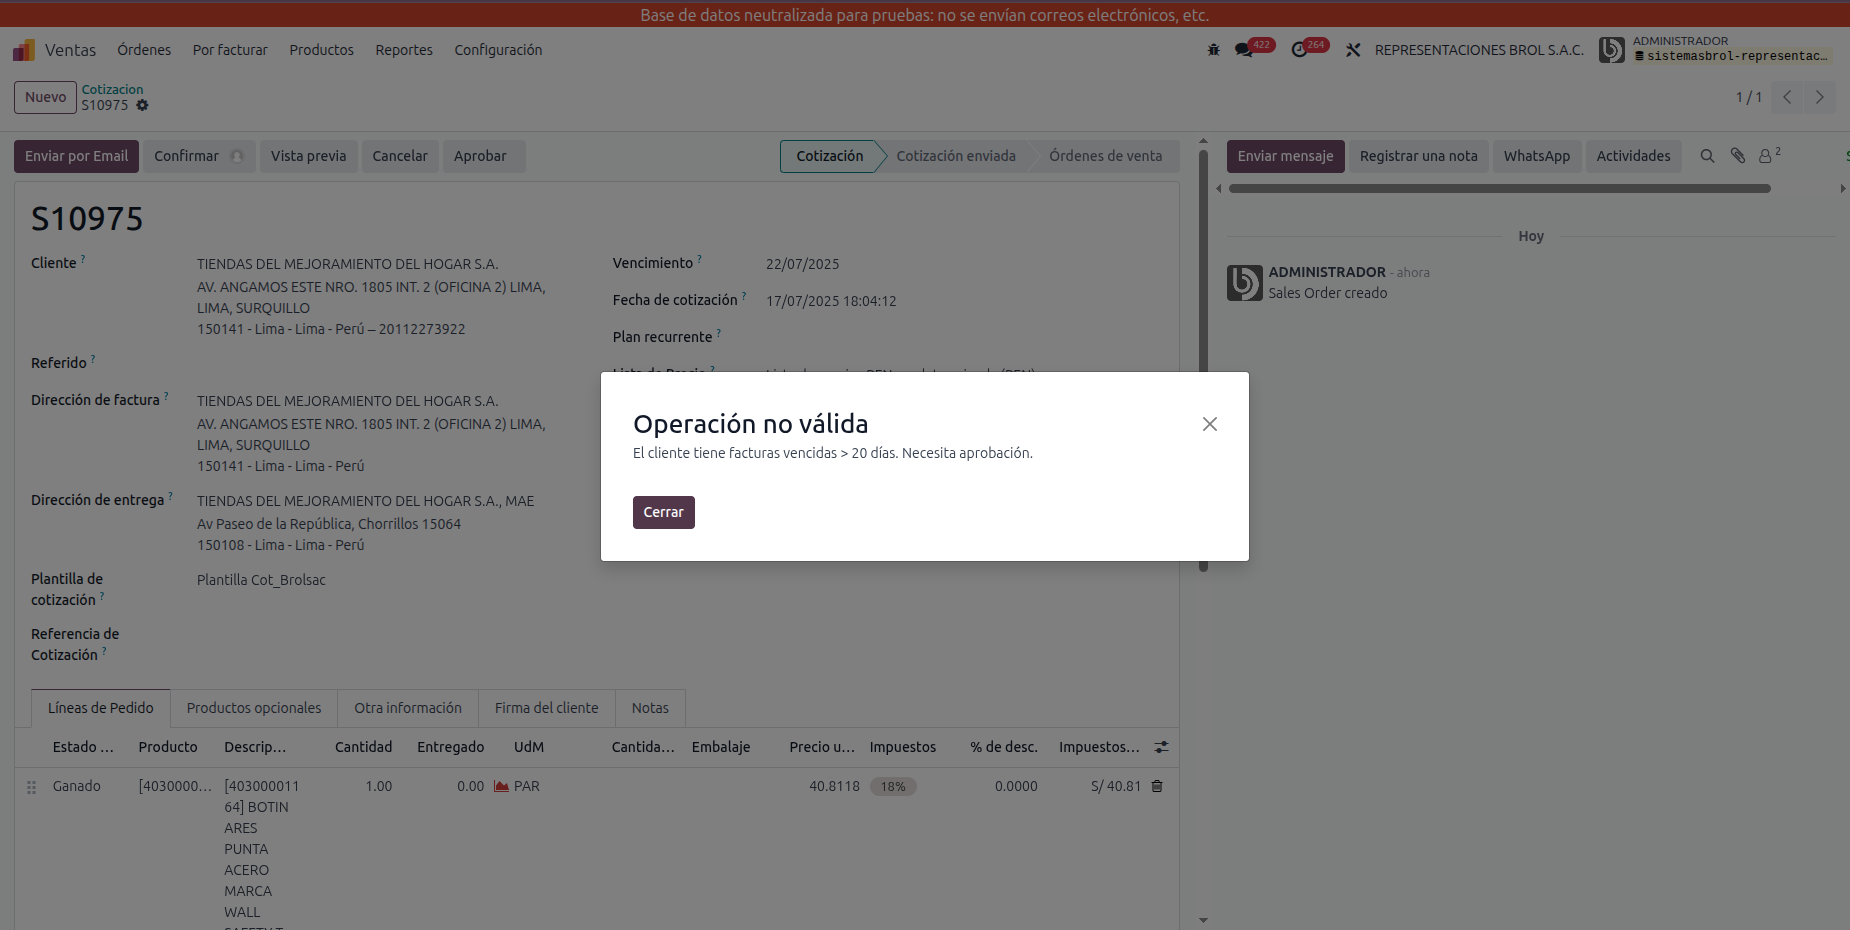Click the wrench tools icon in navbar

click(x=1353, y=50)
